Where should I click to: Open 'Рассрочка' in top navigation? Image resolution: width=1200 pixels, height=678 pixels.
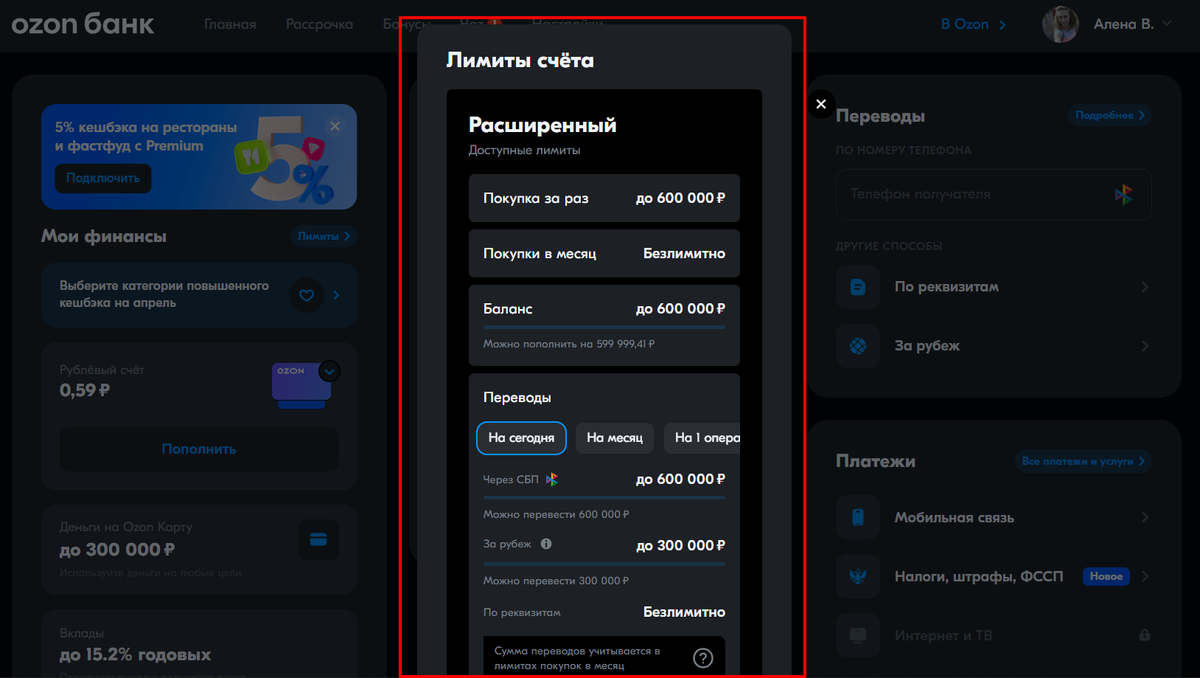click(319, 24)
